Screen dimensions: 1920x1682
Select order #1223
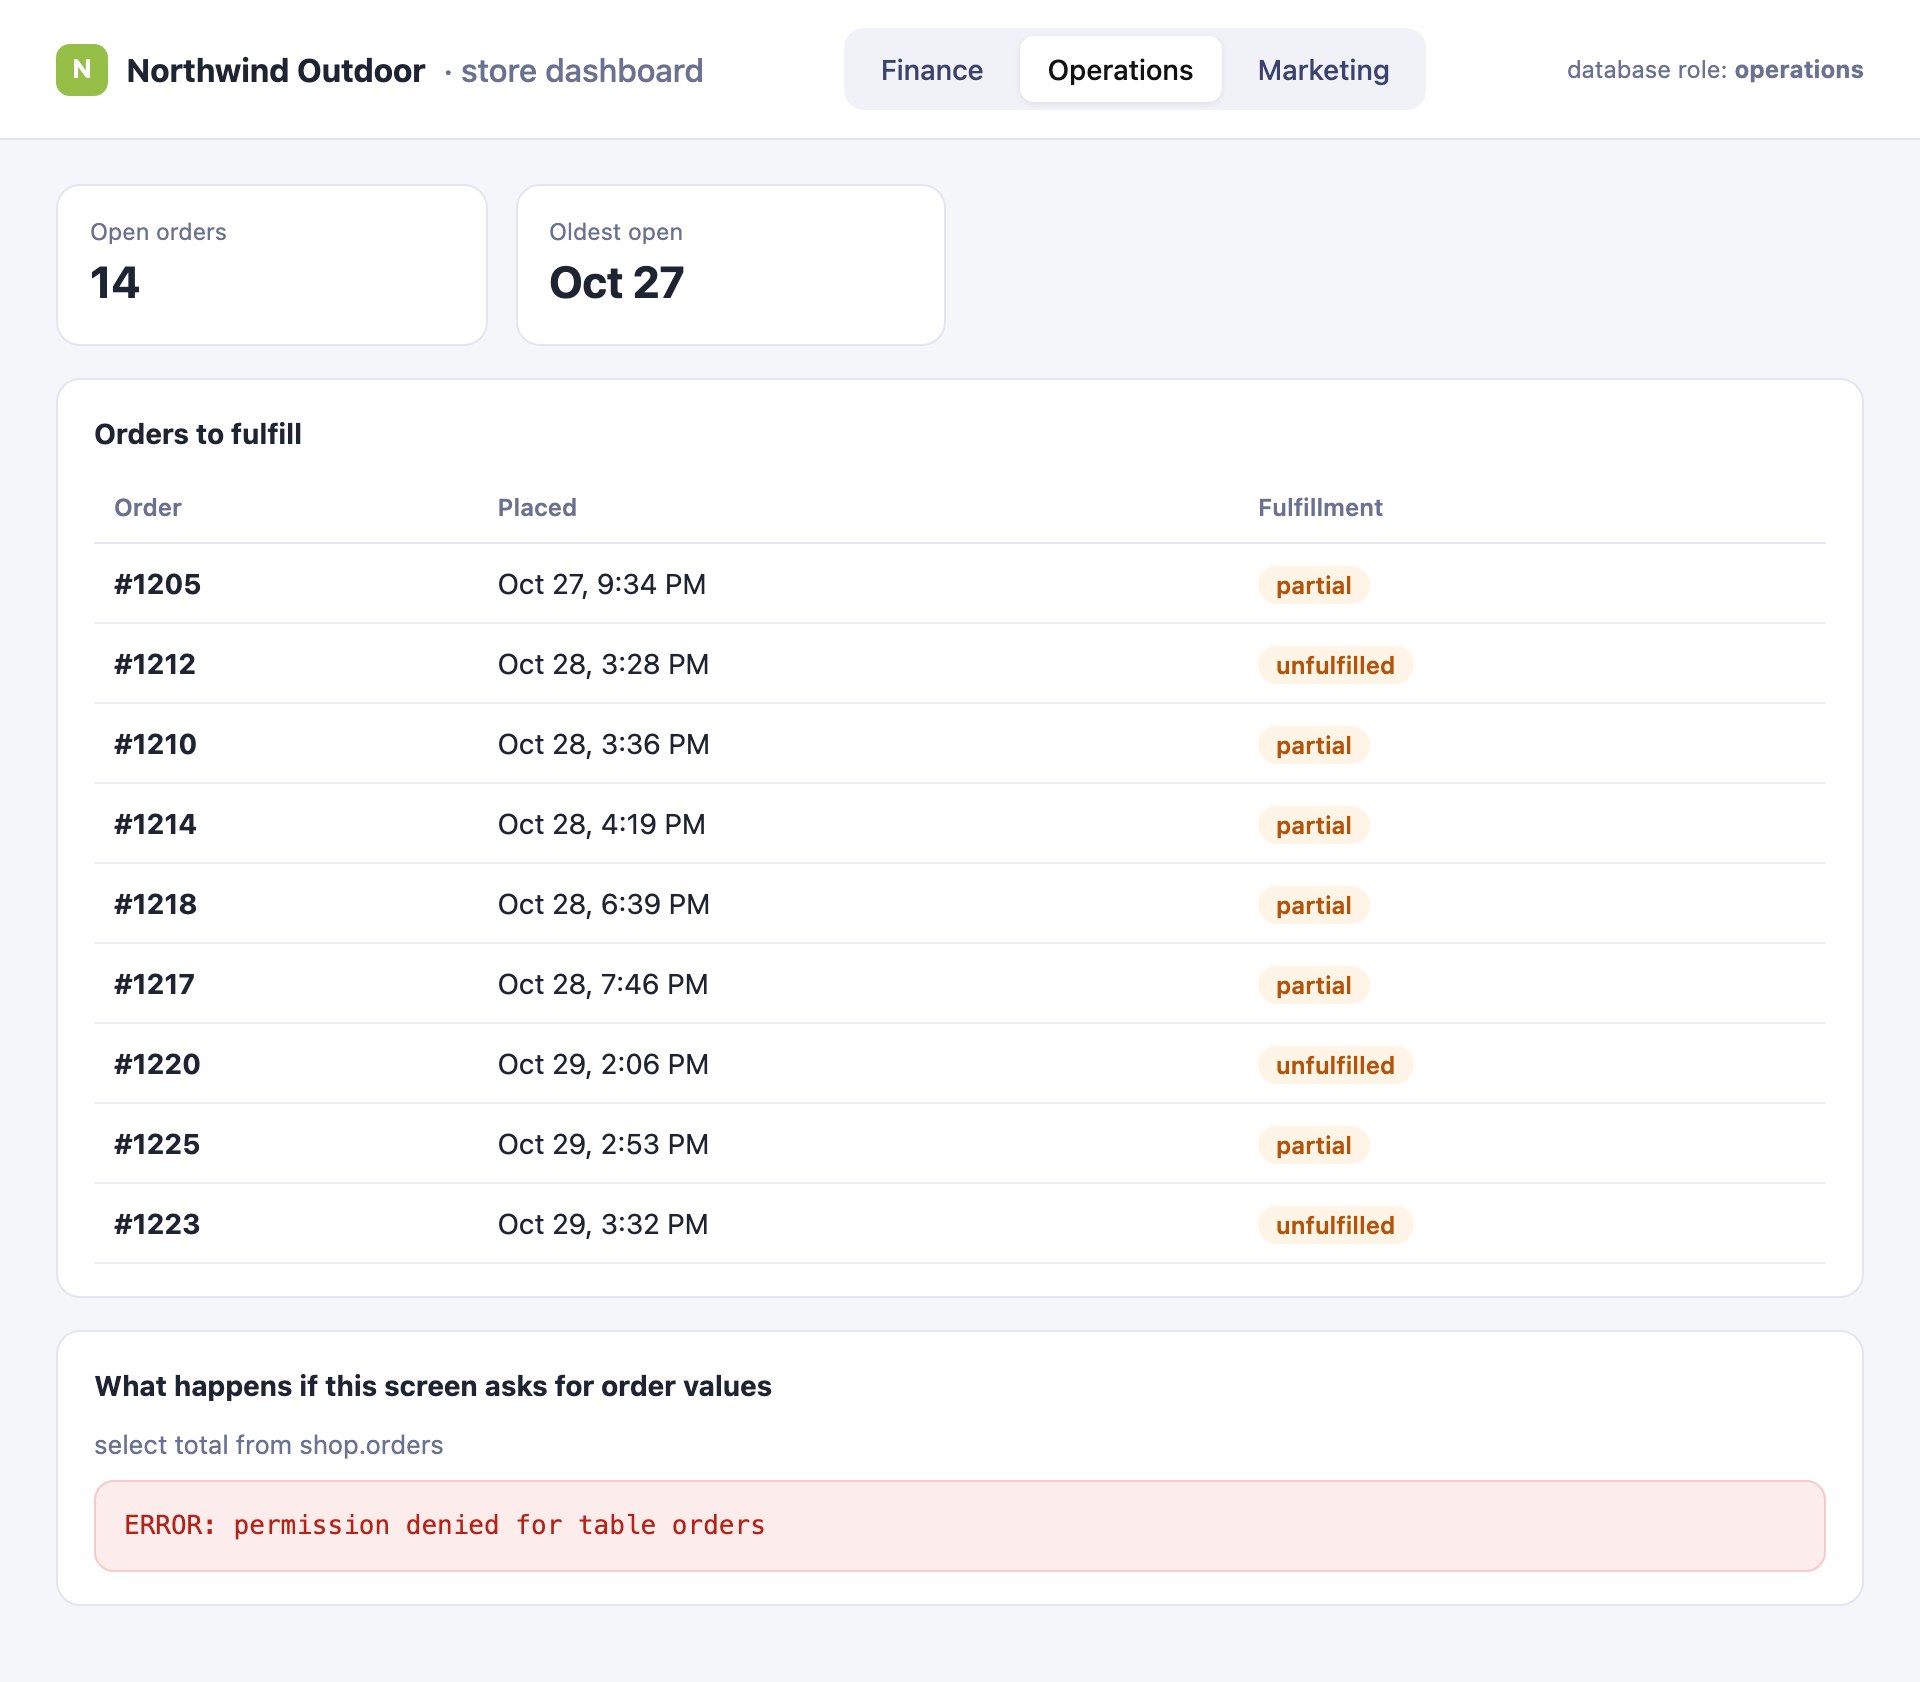157,1224
